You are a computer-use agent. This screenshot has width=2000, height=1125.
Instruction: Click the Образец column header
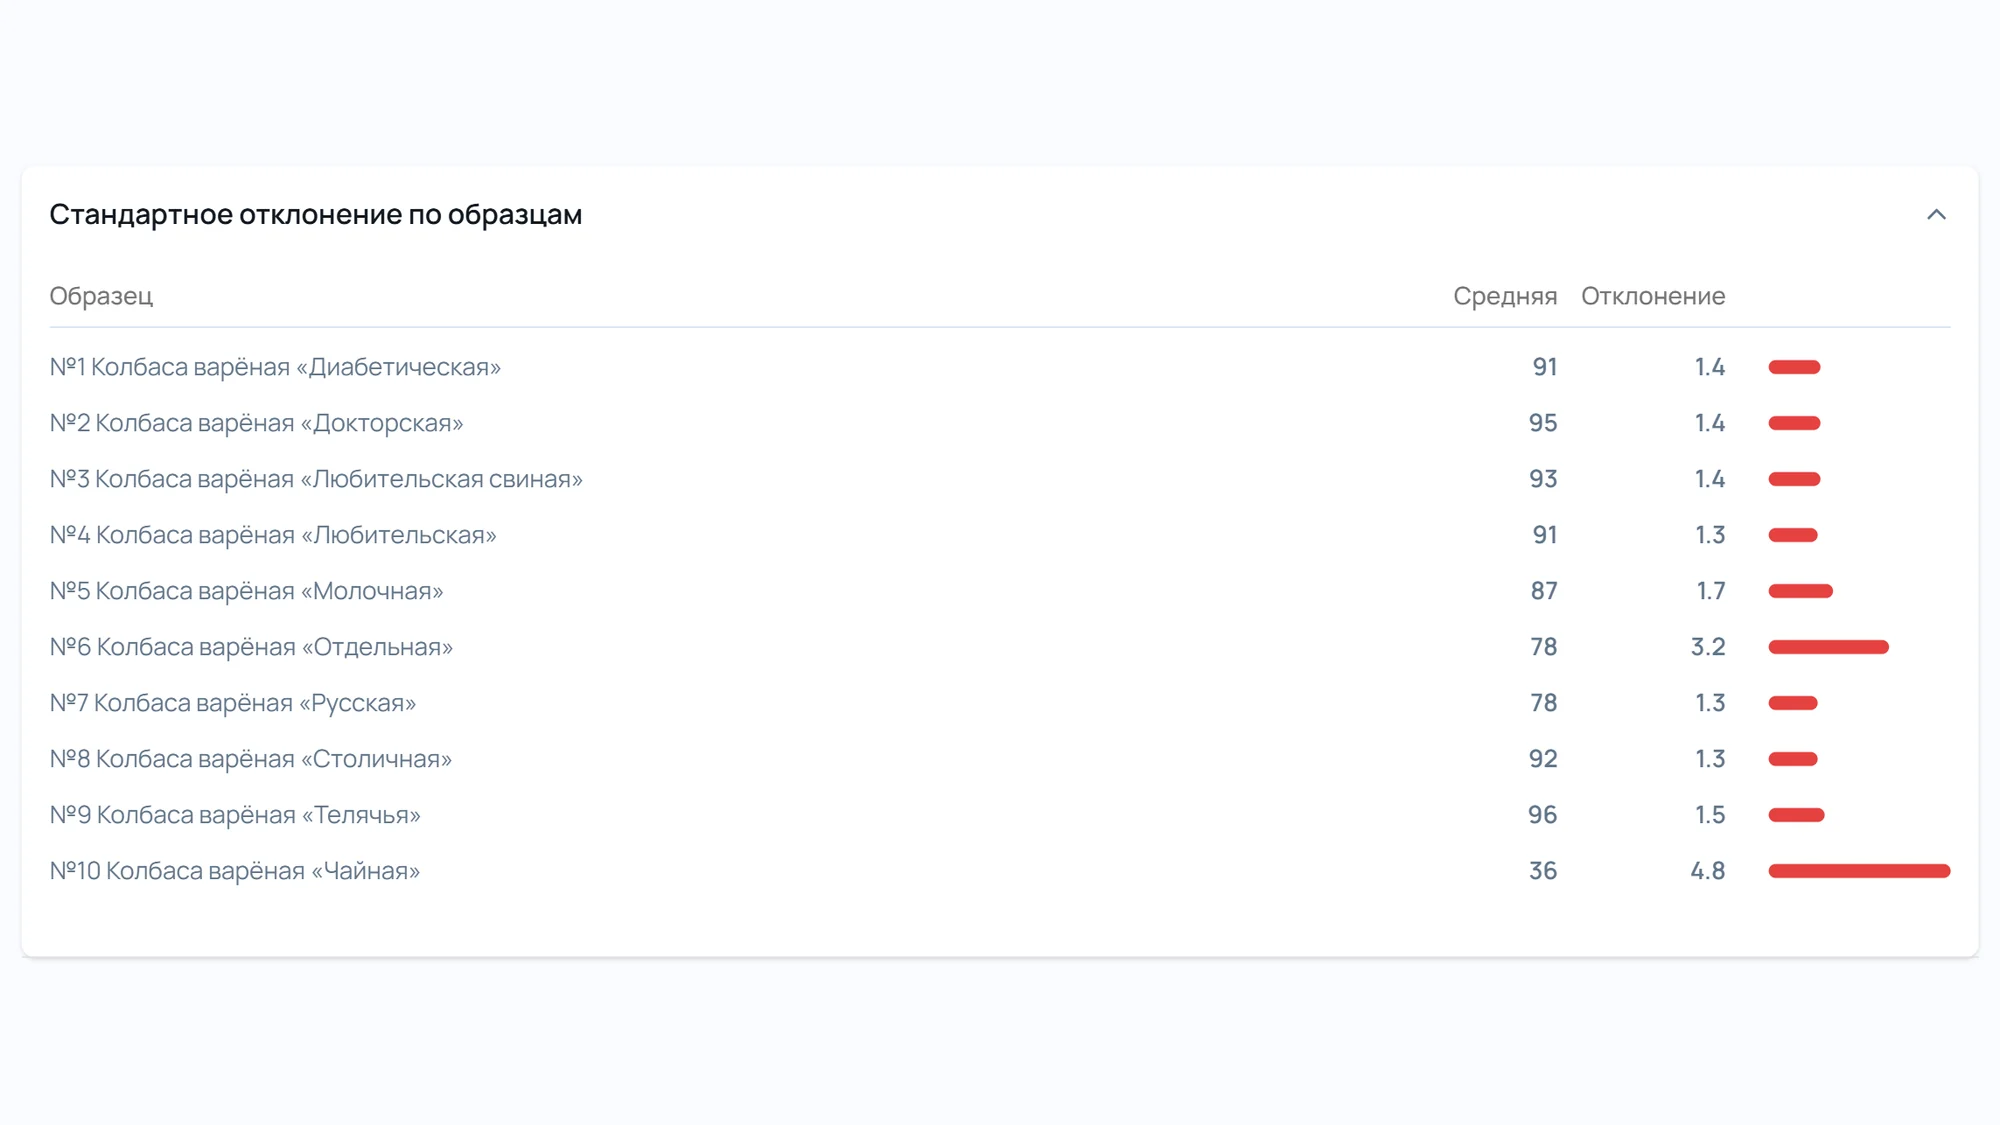coord(101,296)
